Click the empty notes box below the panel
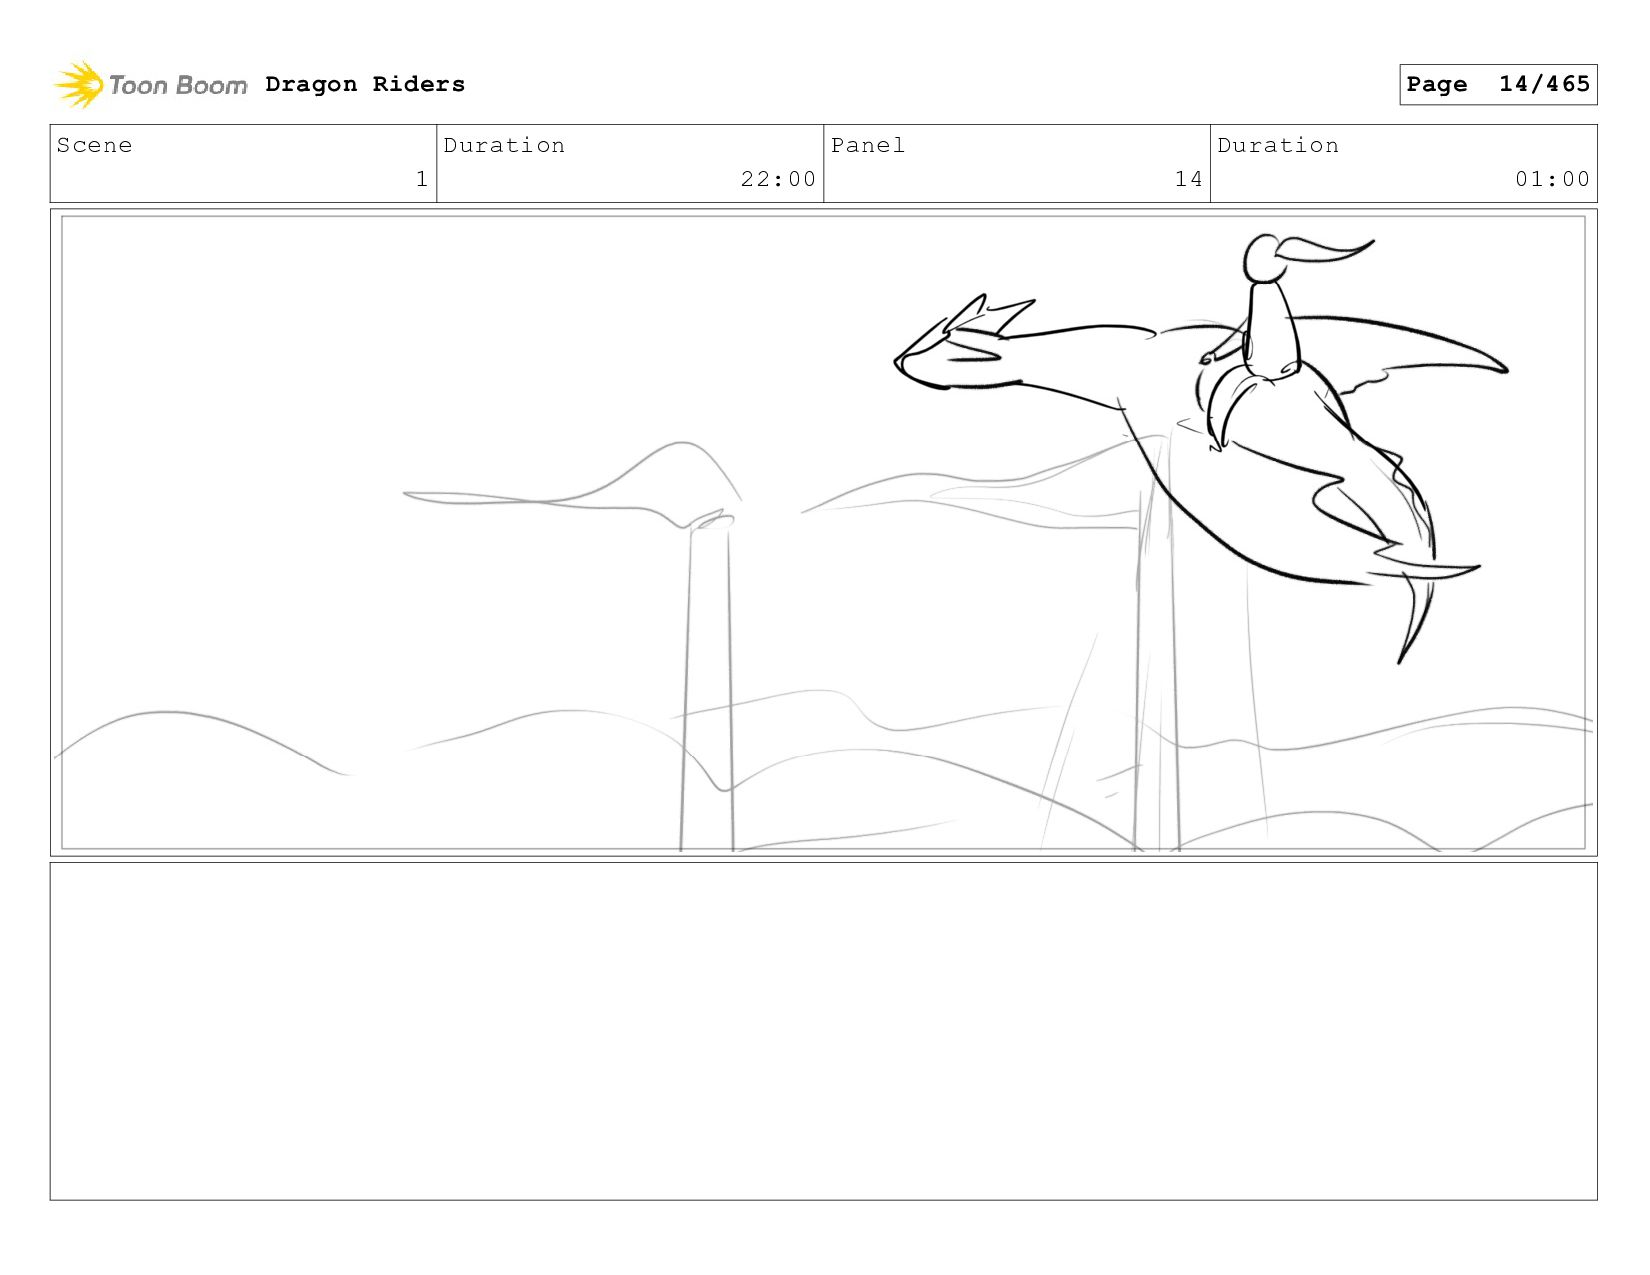 (x=823, y=1031)
